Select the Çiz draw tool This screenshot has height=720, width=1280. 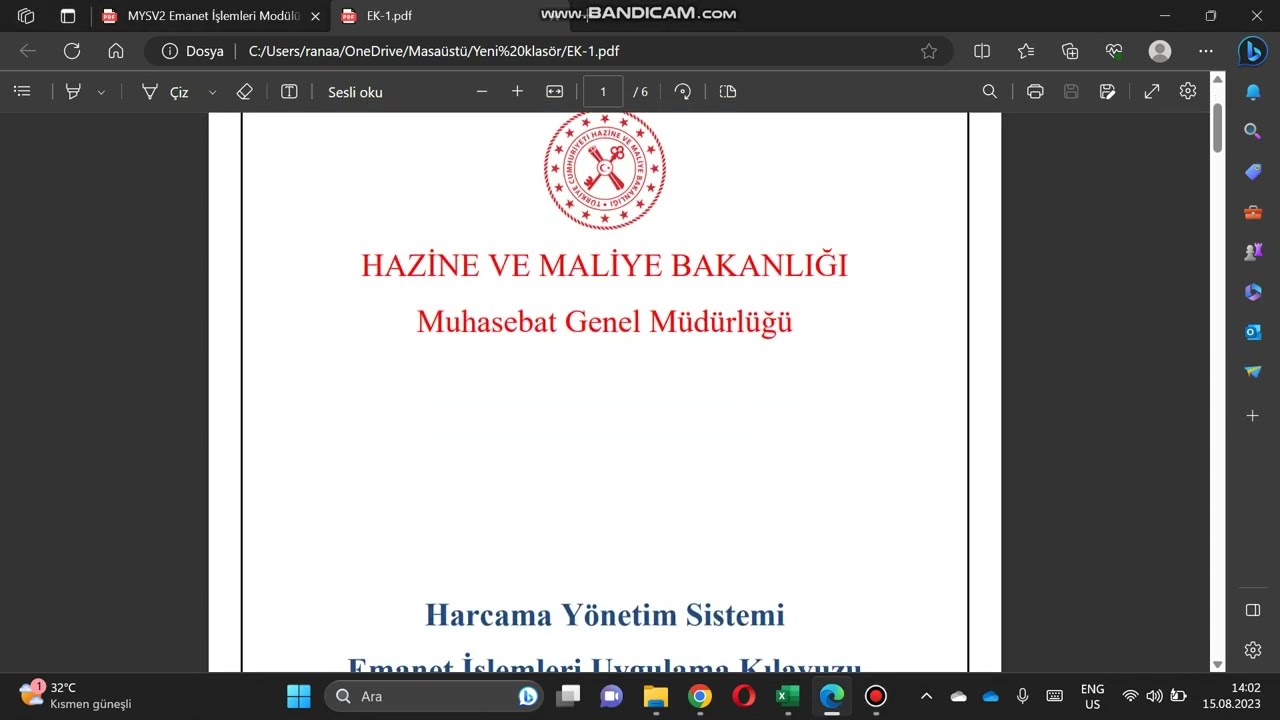coord(165,91)
